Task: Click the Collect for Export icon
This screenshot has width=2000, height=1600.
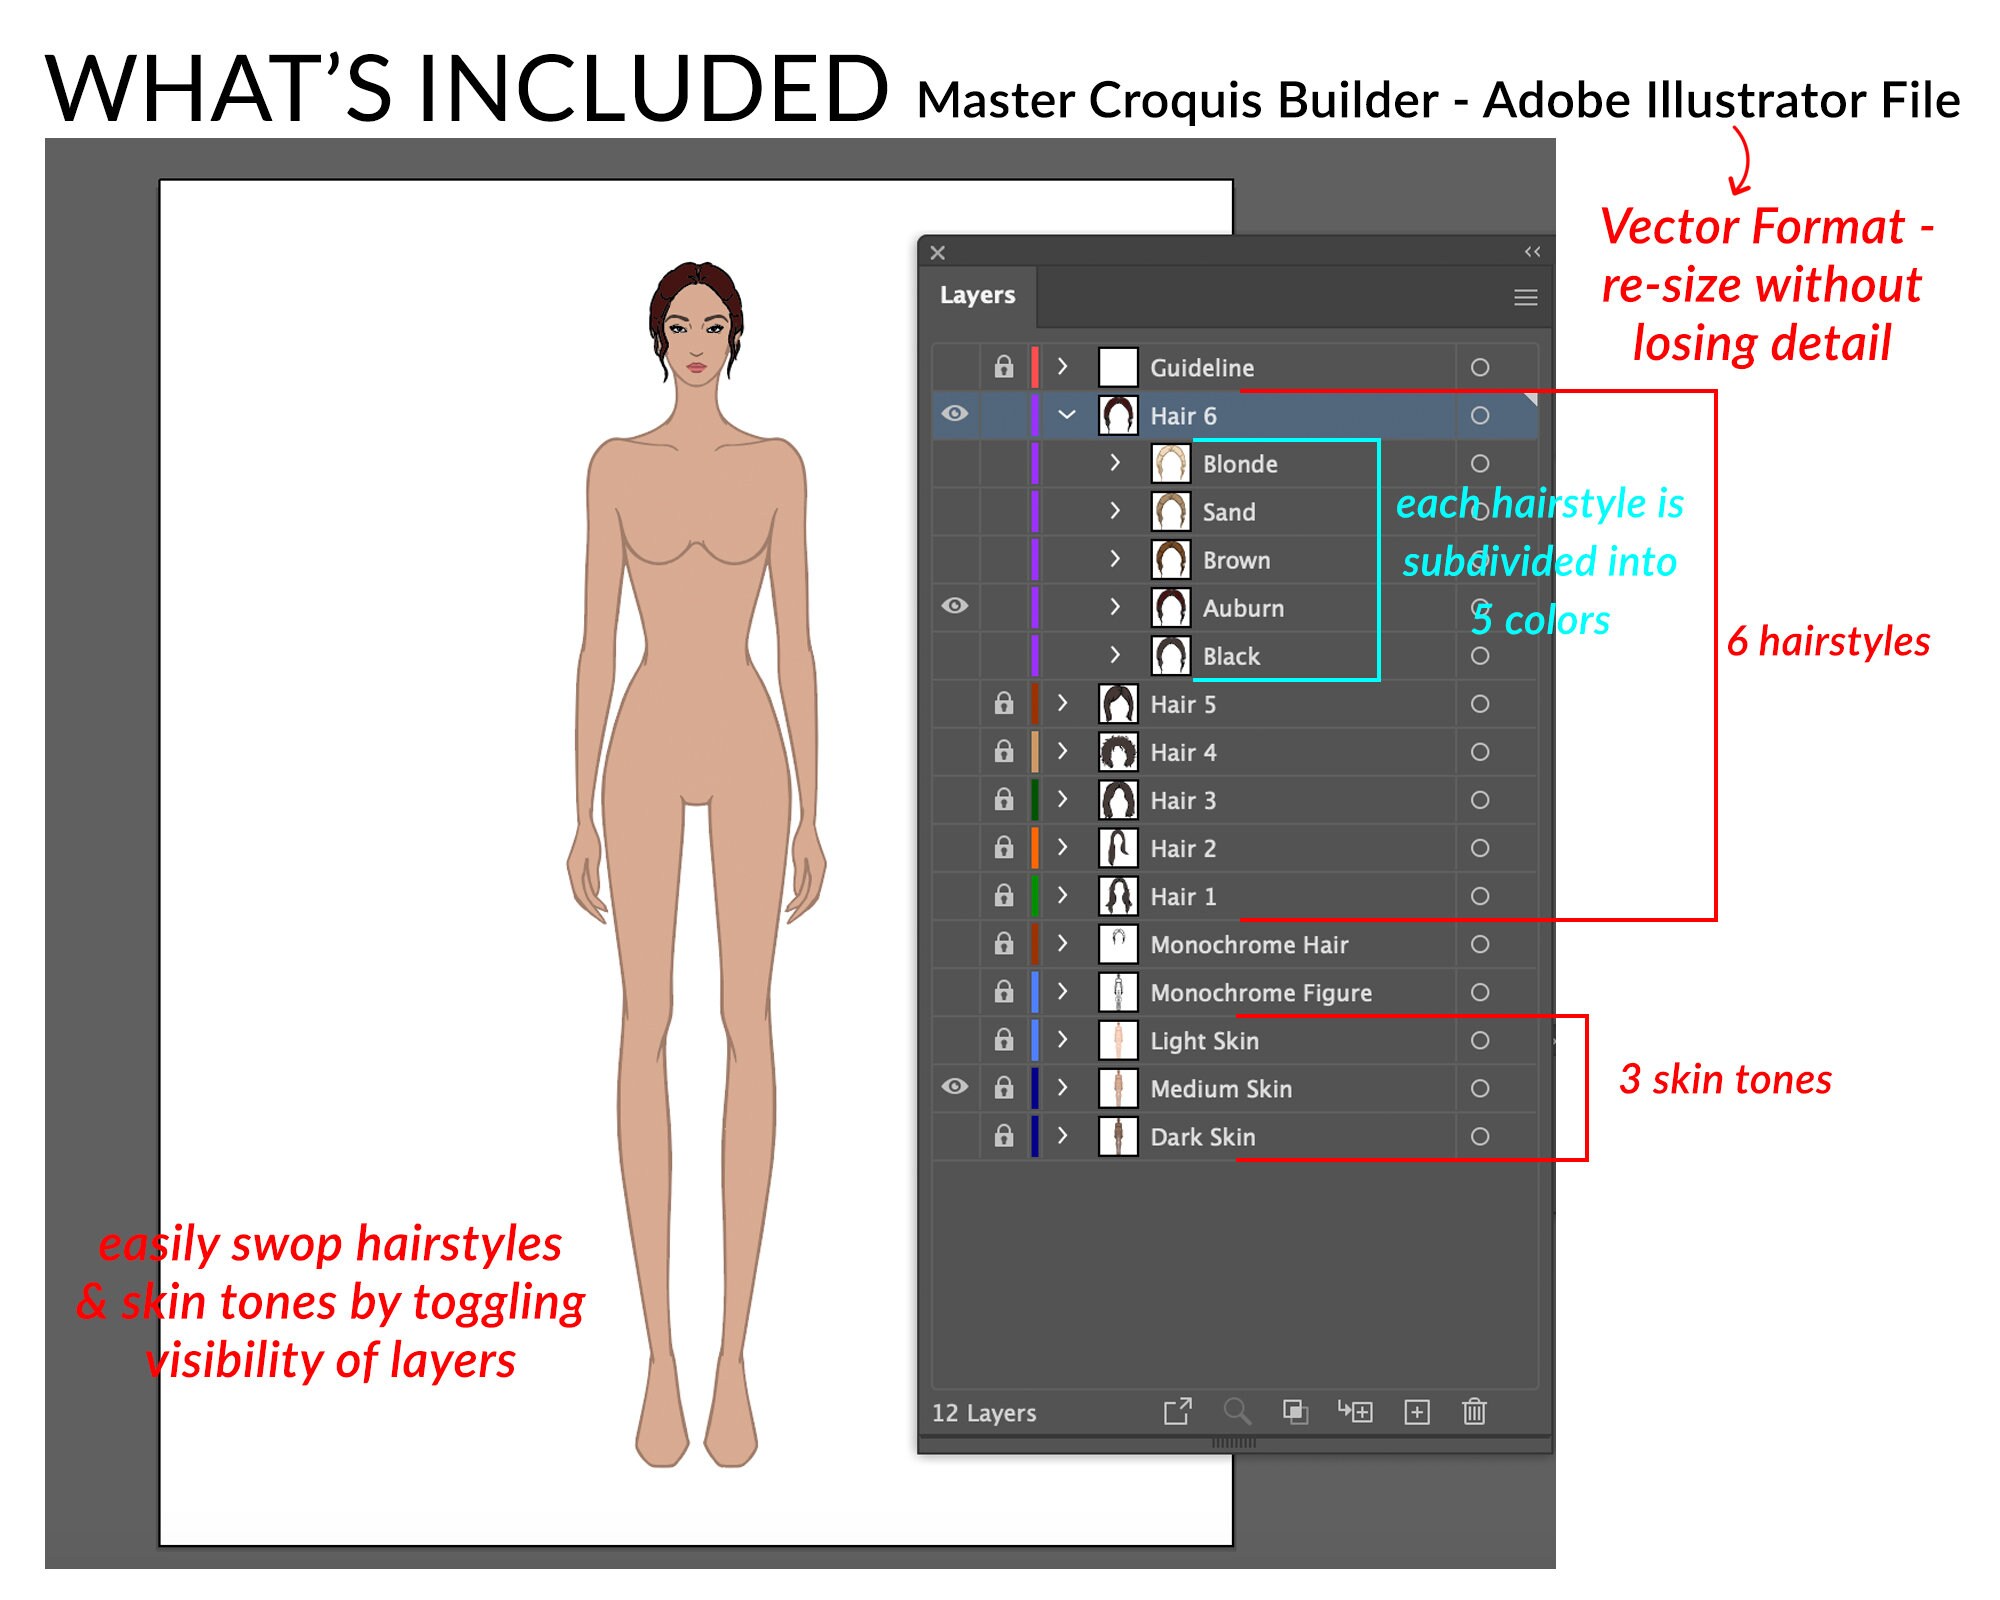Action: click(x=1178, y=1411)
